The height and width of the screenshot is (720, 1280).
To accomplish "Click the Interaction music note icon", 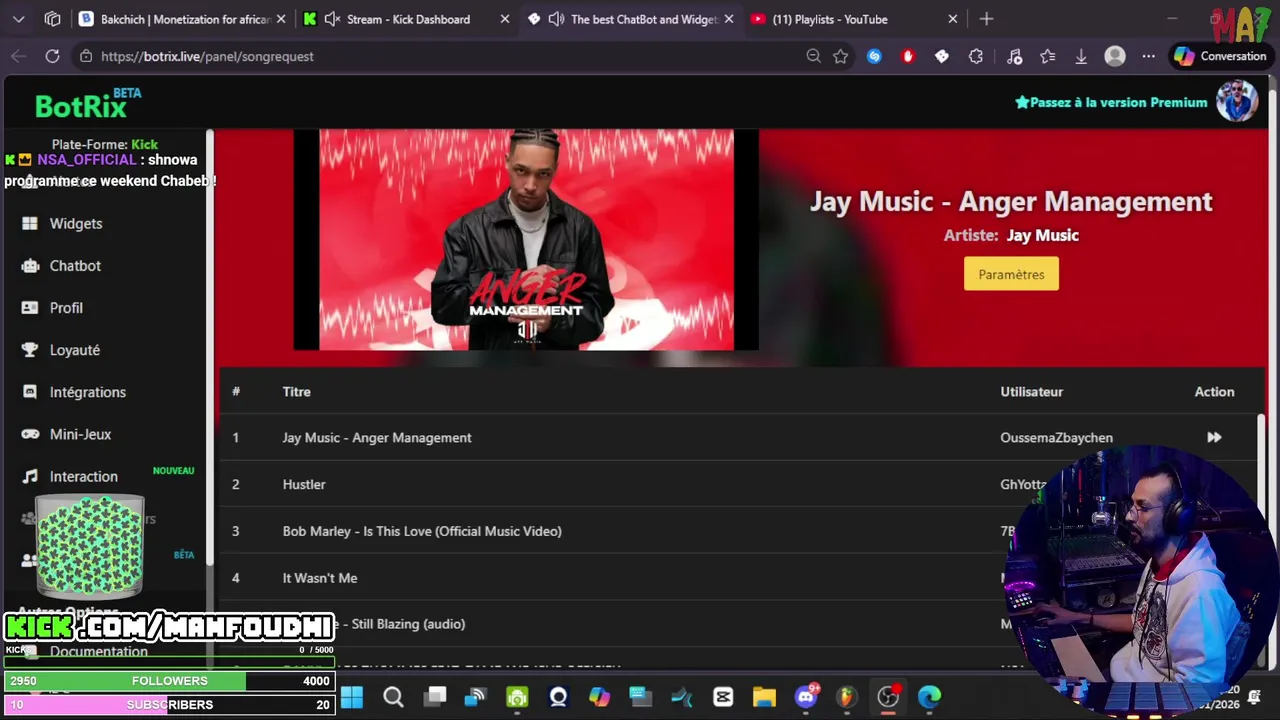I will (30, 476).
